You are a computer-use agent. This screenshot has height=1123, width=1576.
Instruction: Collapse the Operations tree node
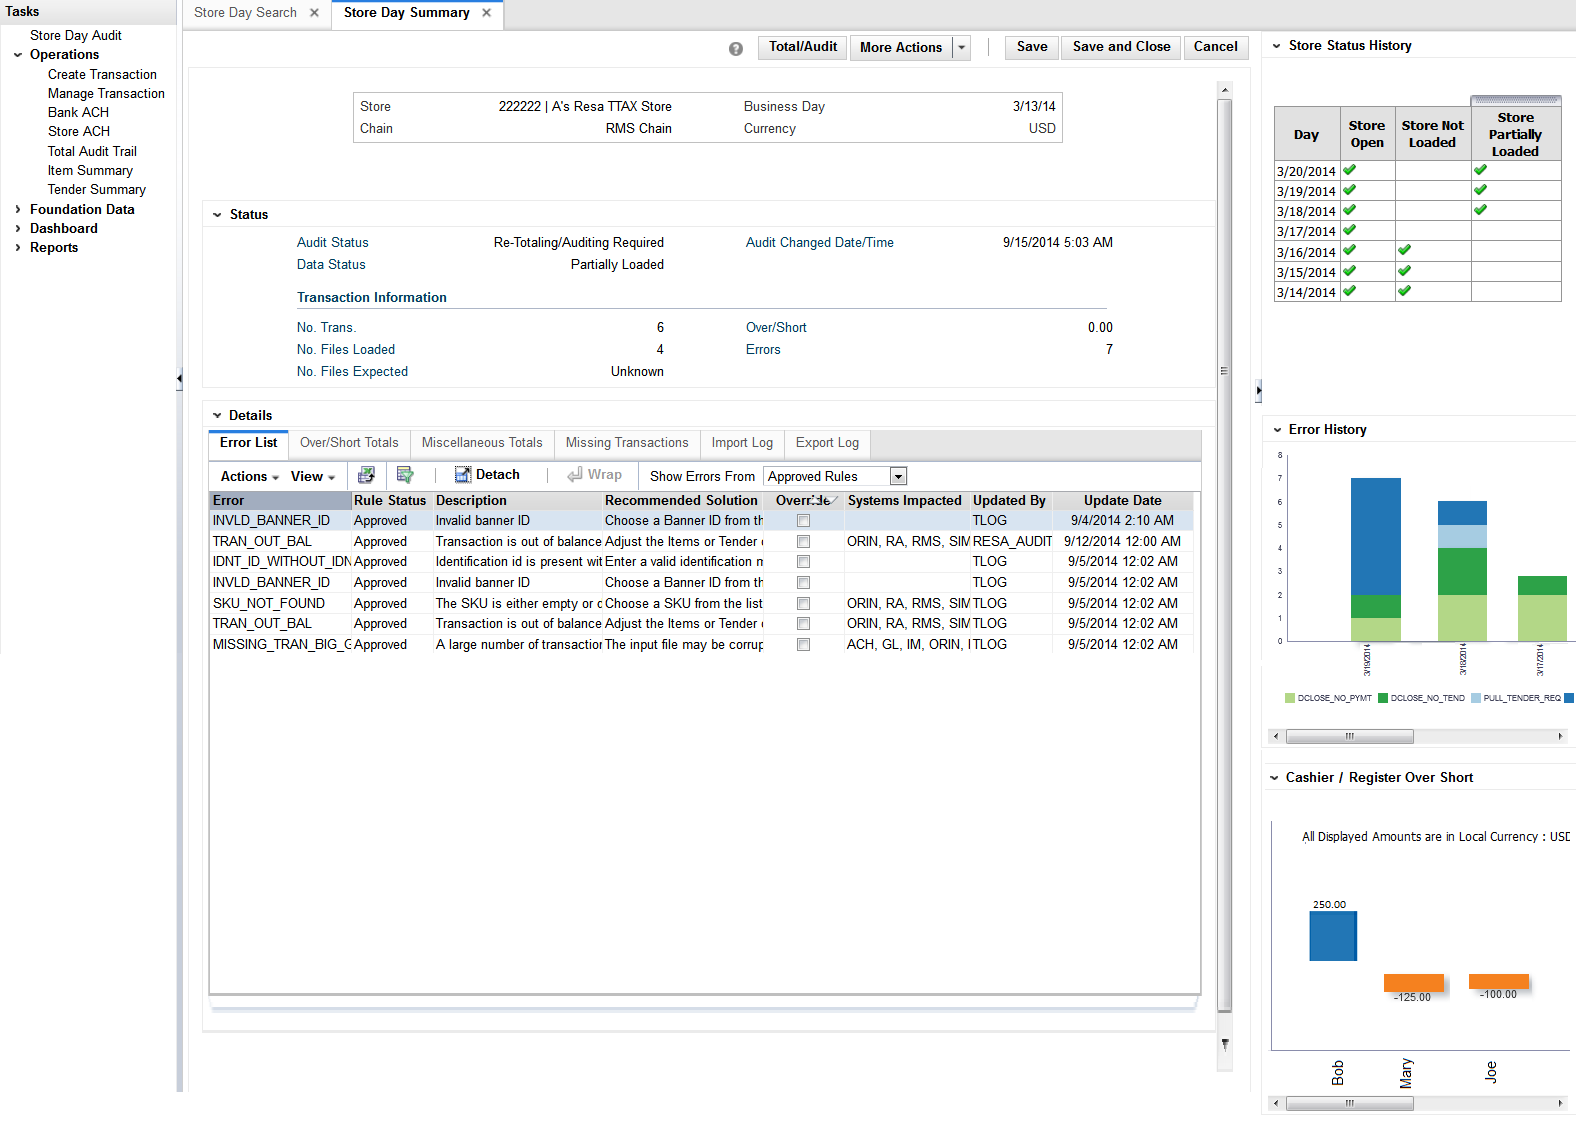pos(18,55)
